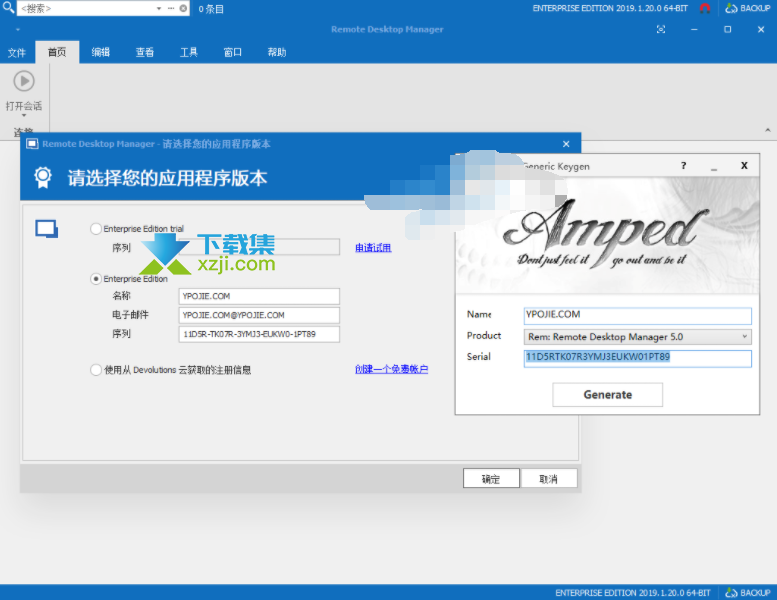Click the help question mark in Keygen

[684, 165]
